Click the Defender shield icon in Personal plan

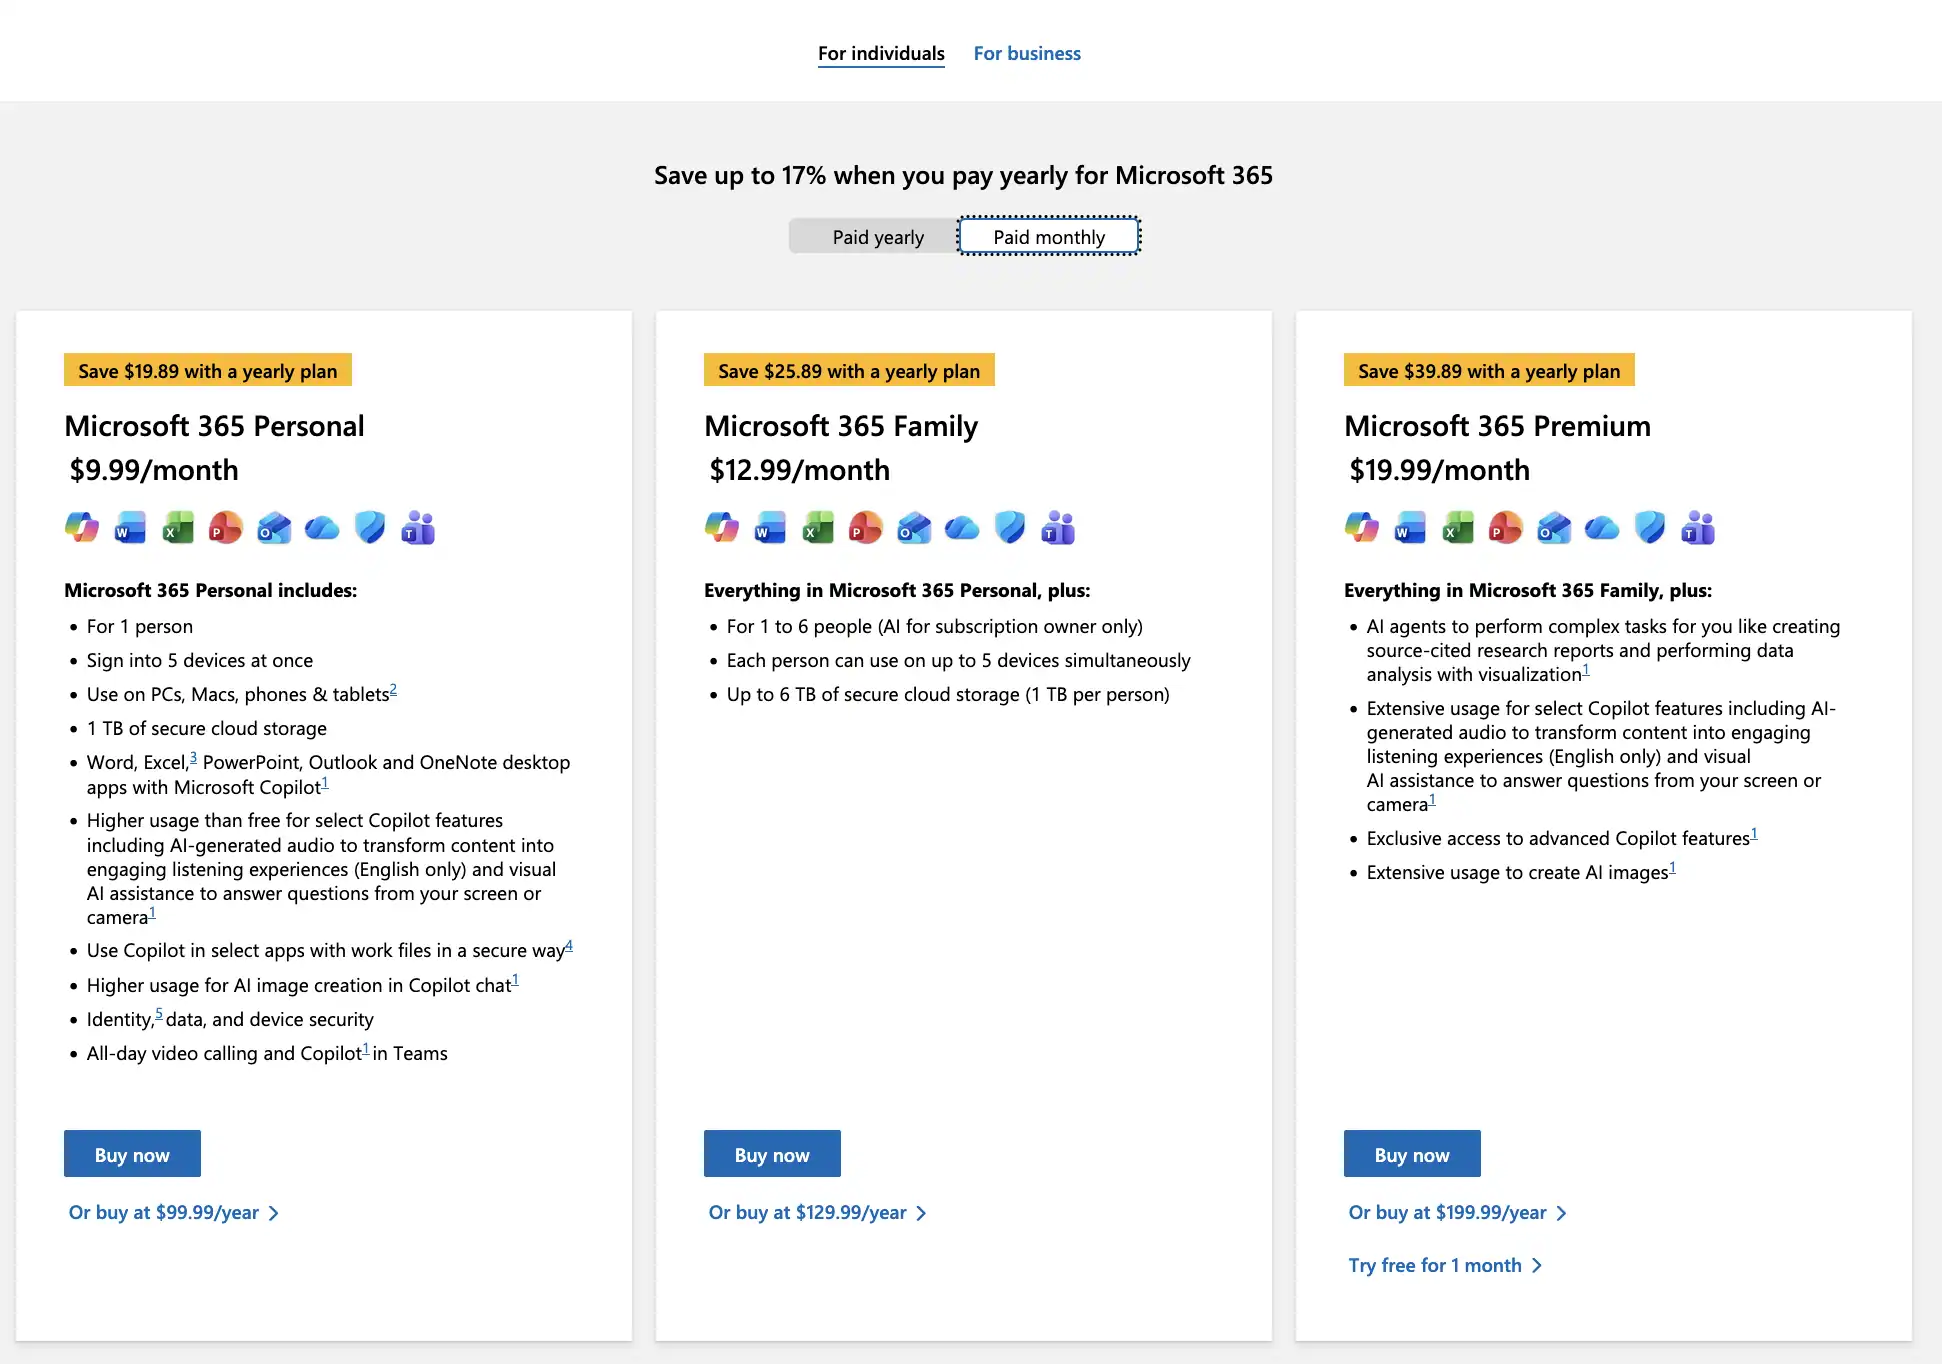[x=370, y=527]
